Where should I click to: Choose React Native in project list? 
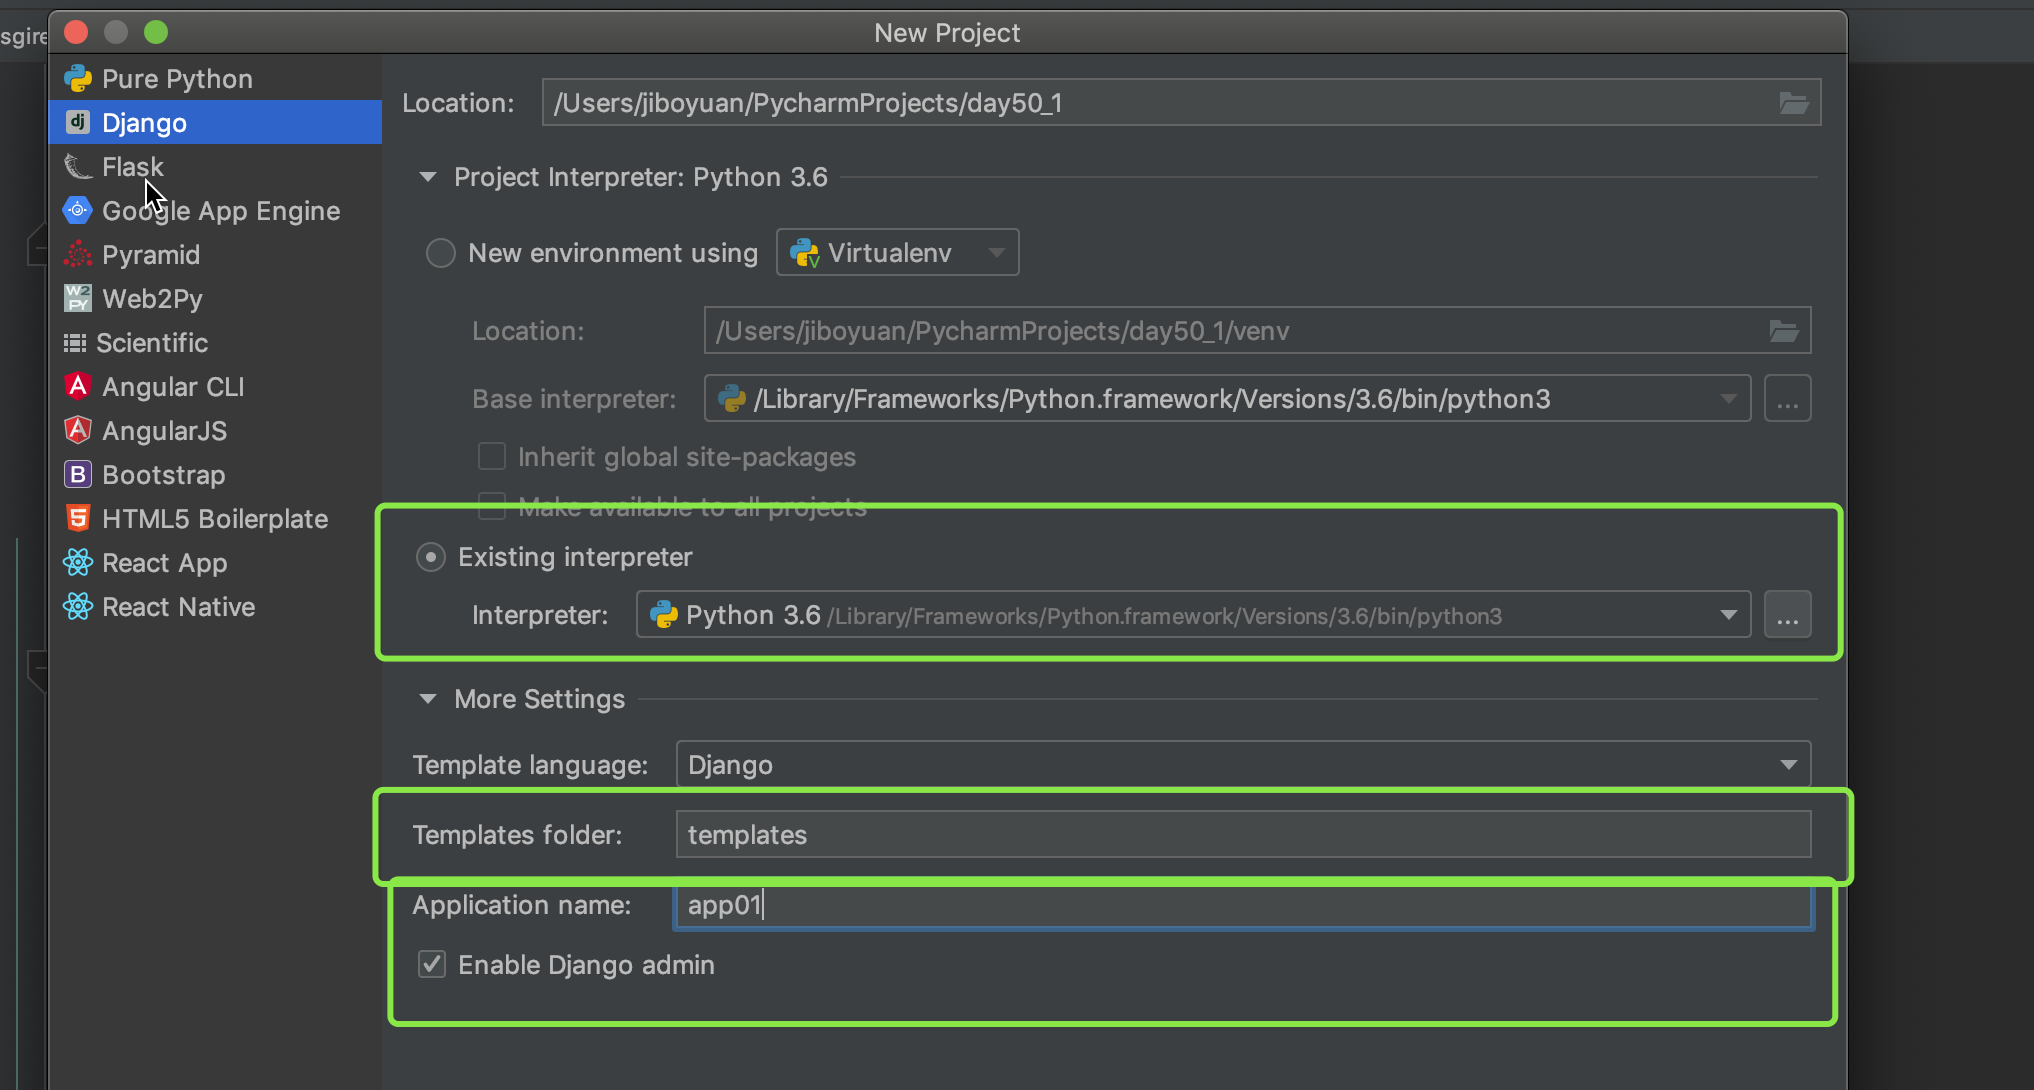(178, 607)
